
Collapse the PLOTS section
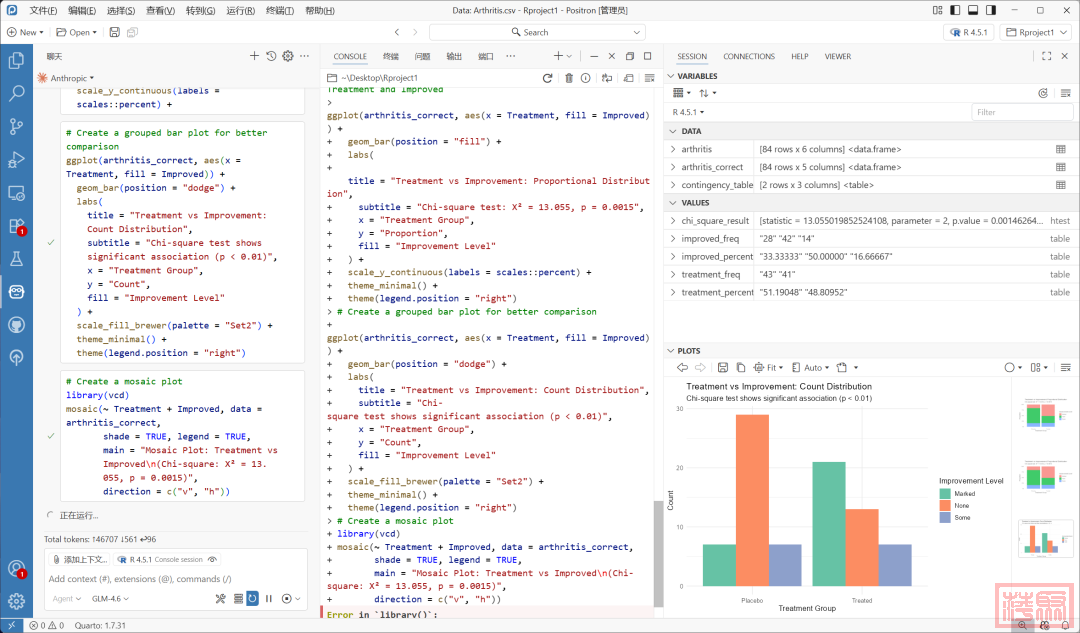click(x=671, y=351)
